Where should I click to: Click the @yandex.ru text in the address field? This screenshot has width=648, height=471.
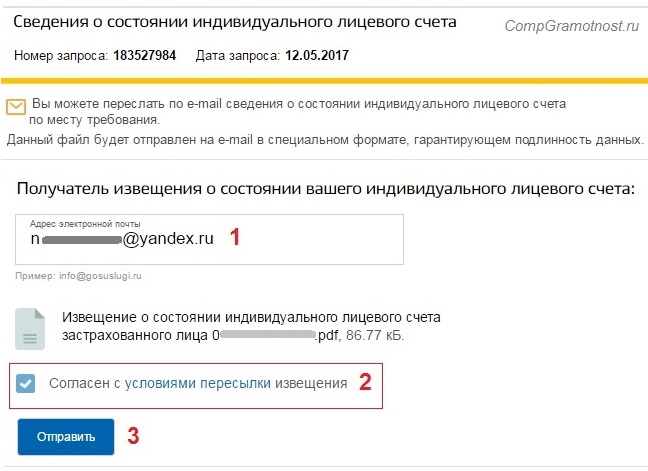pos(168,238)
